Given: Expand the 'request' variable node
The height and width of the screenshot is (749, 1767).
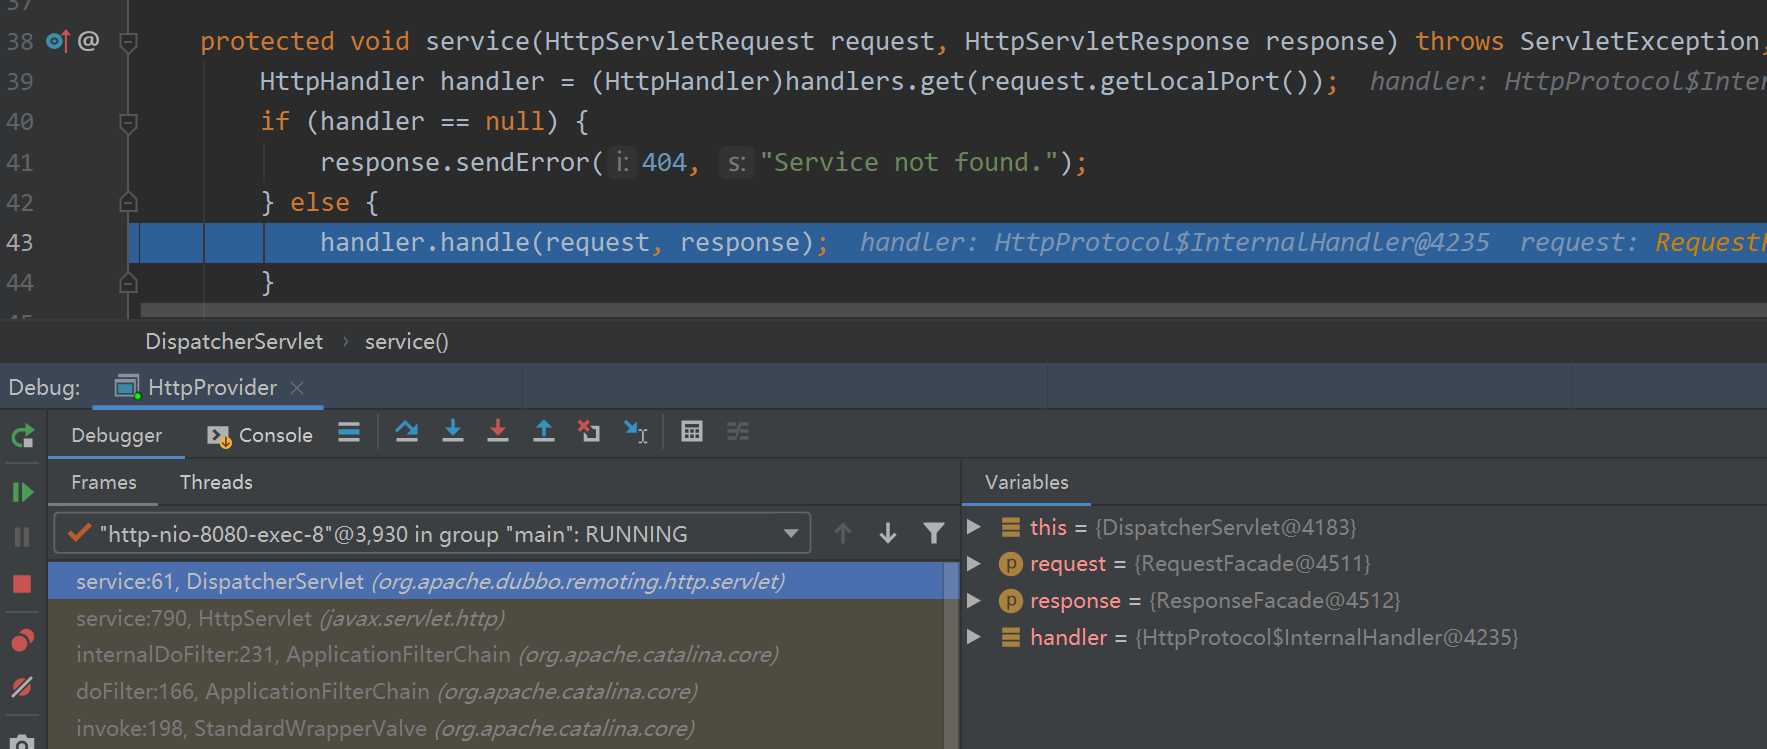Looking at the screenshot, I should (974, 564).
